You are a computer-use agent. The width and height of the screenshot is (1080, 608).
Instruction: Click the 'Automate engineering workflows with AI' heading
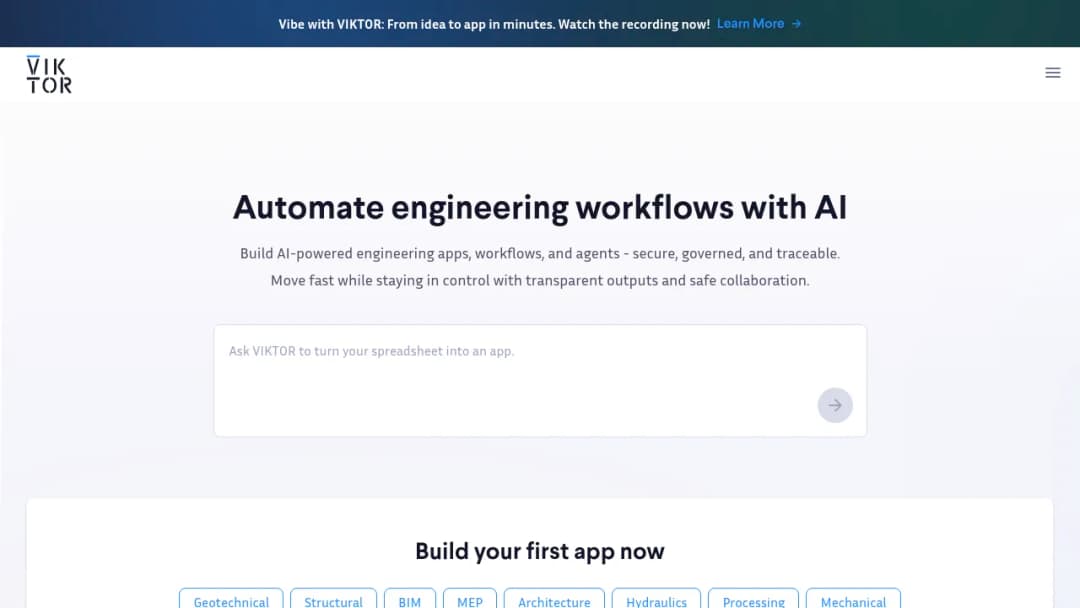coord(540,207)
